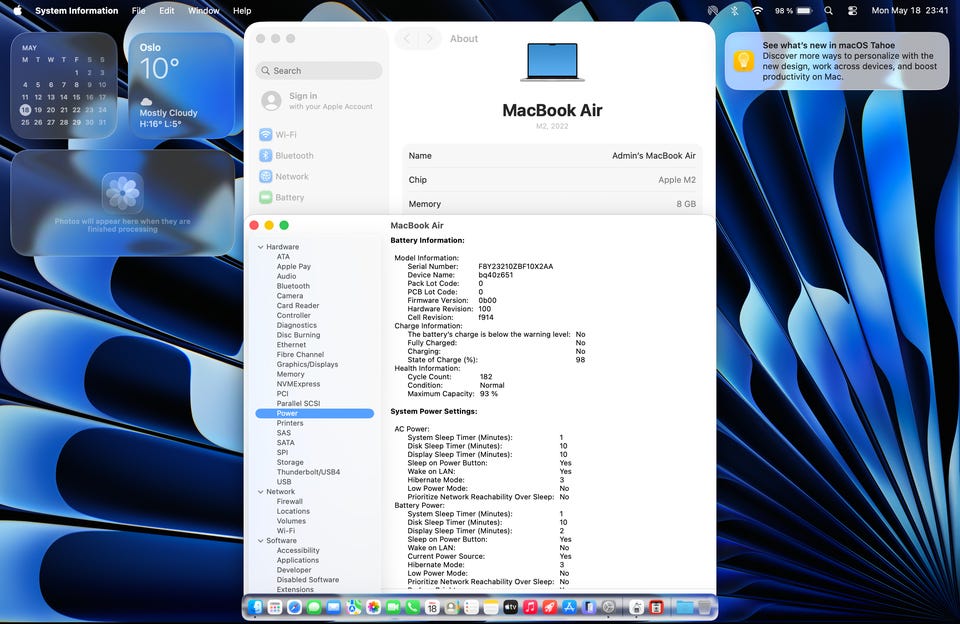Open the Launchpad apps grid icon in Dock
960x624 pixels.
click(275, 607)
